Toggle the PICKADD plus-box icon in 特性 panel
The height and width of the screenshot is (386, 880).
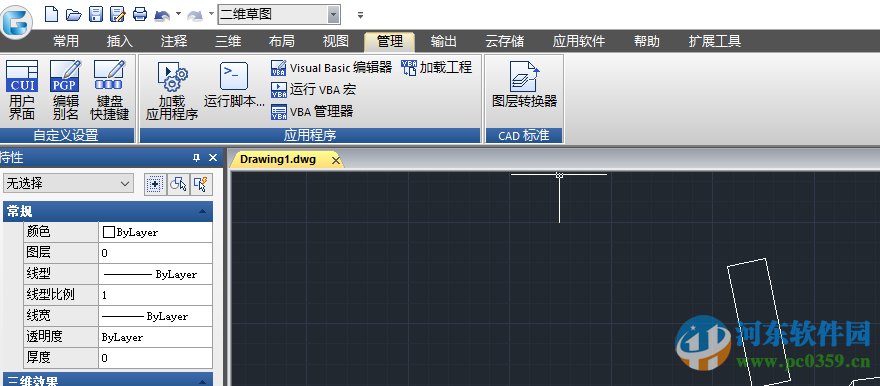click(155, 183)
